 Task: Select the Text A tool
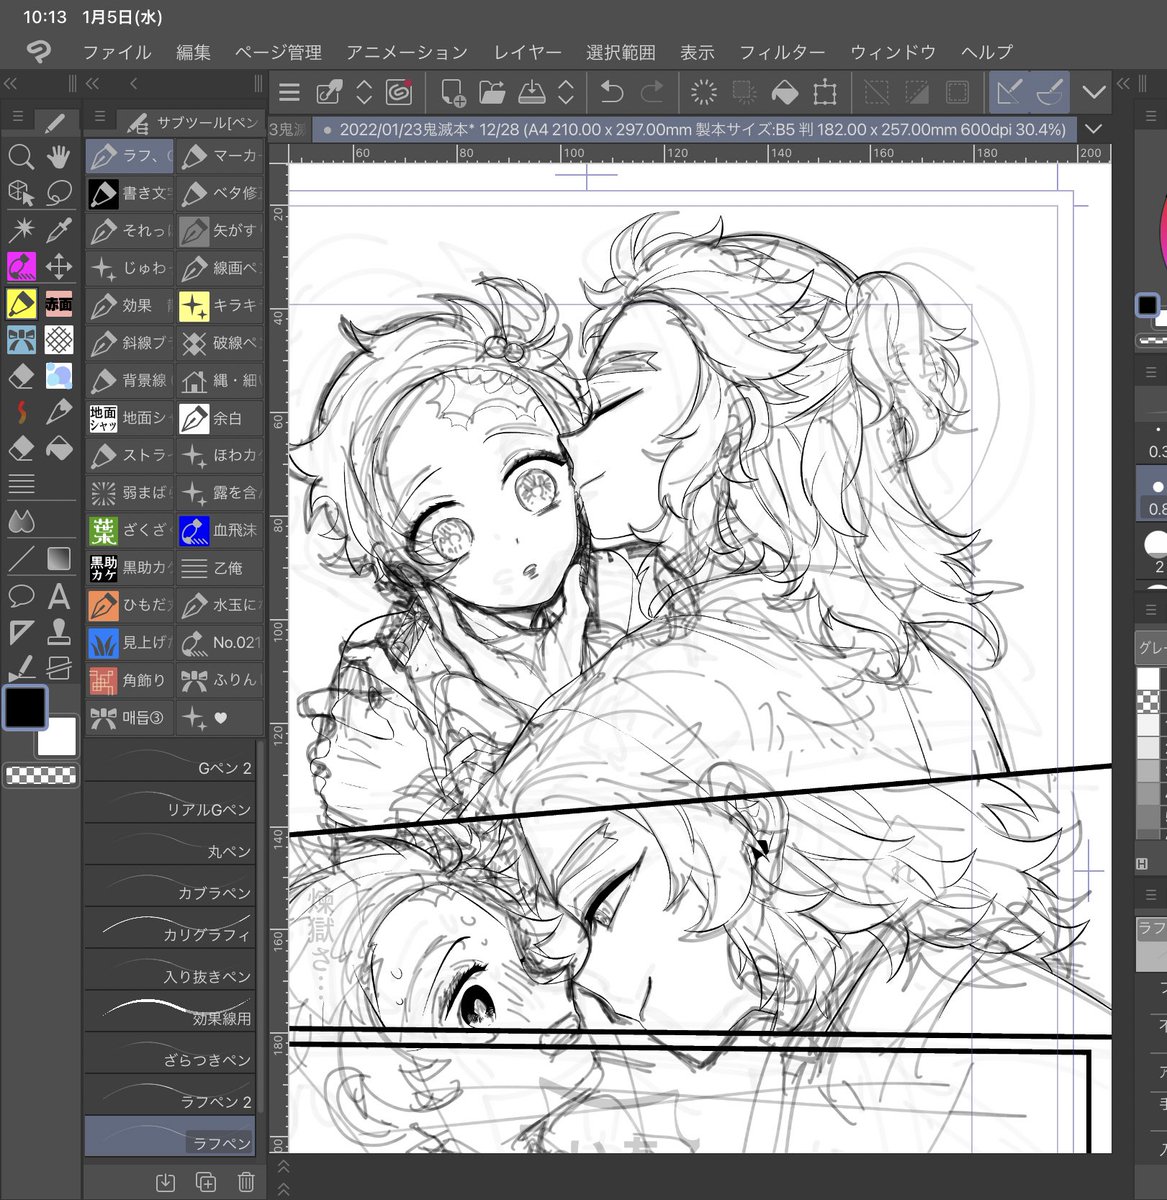point(59,596)
